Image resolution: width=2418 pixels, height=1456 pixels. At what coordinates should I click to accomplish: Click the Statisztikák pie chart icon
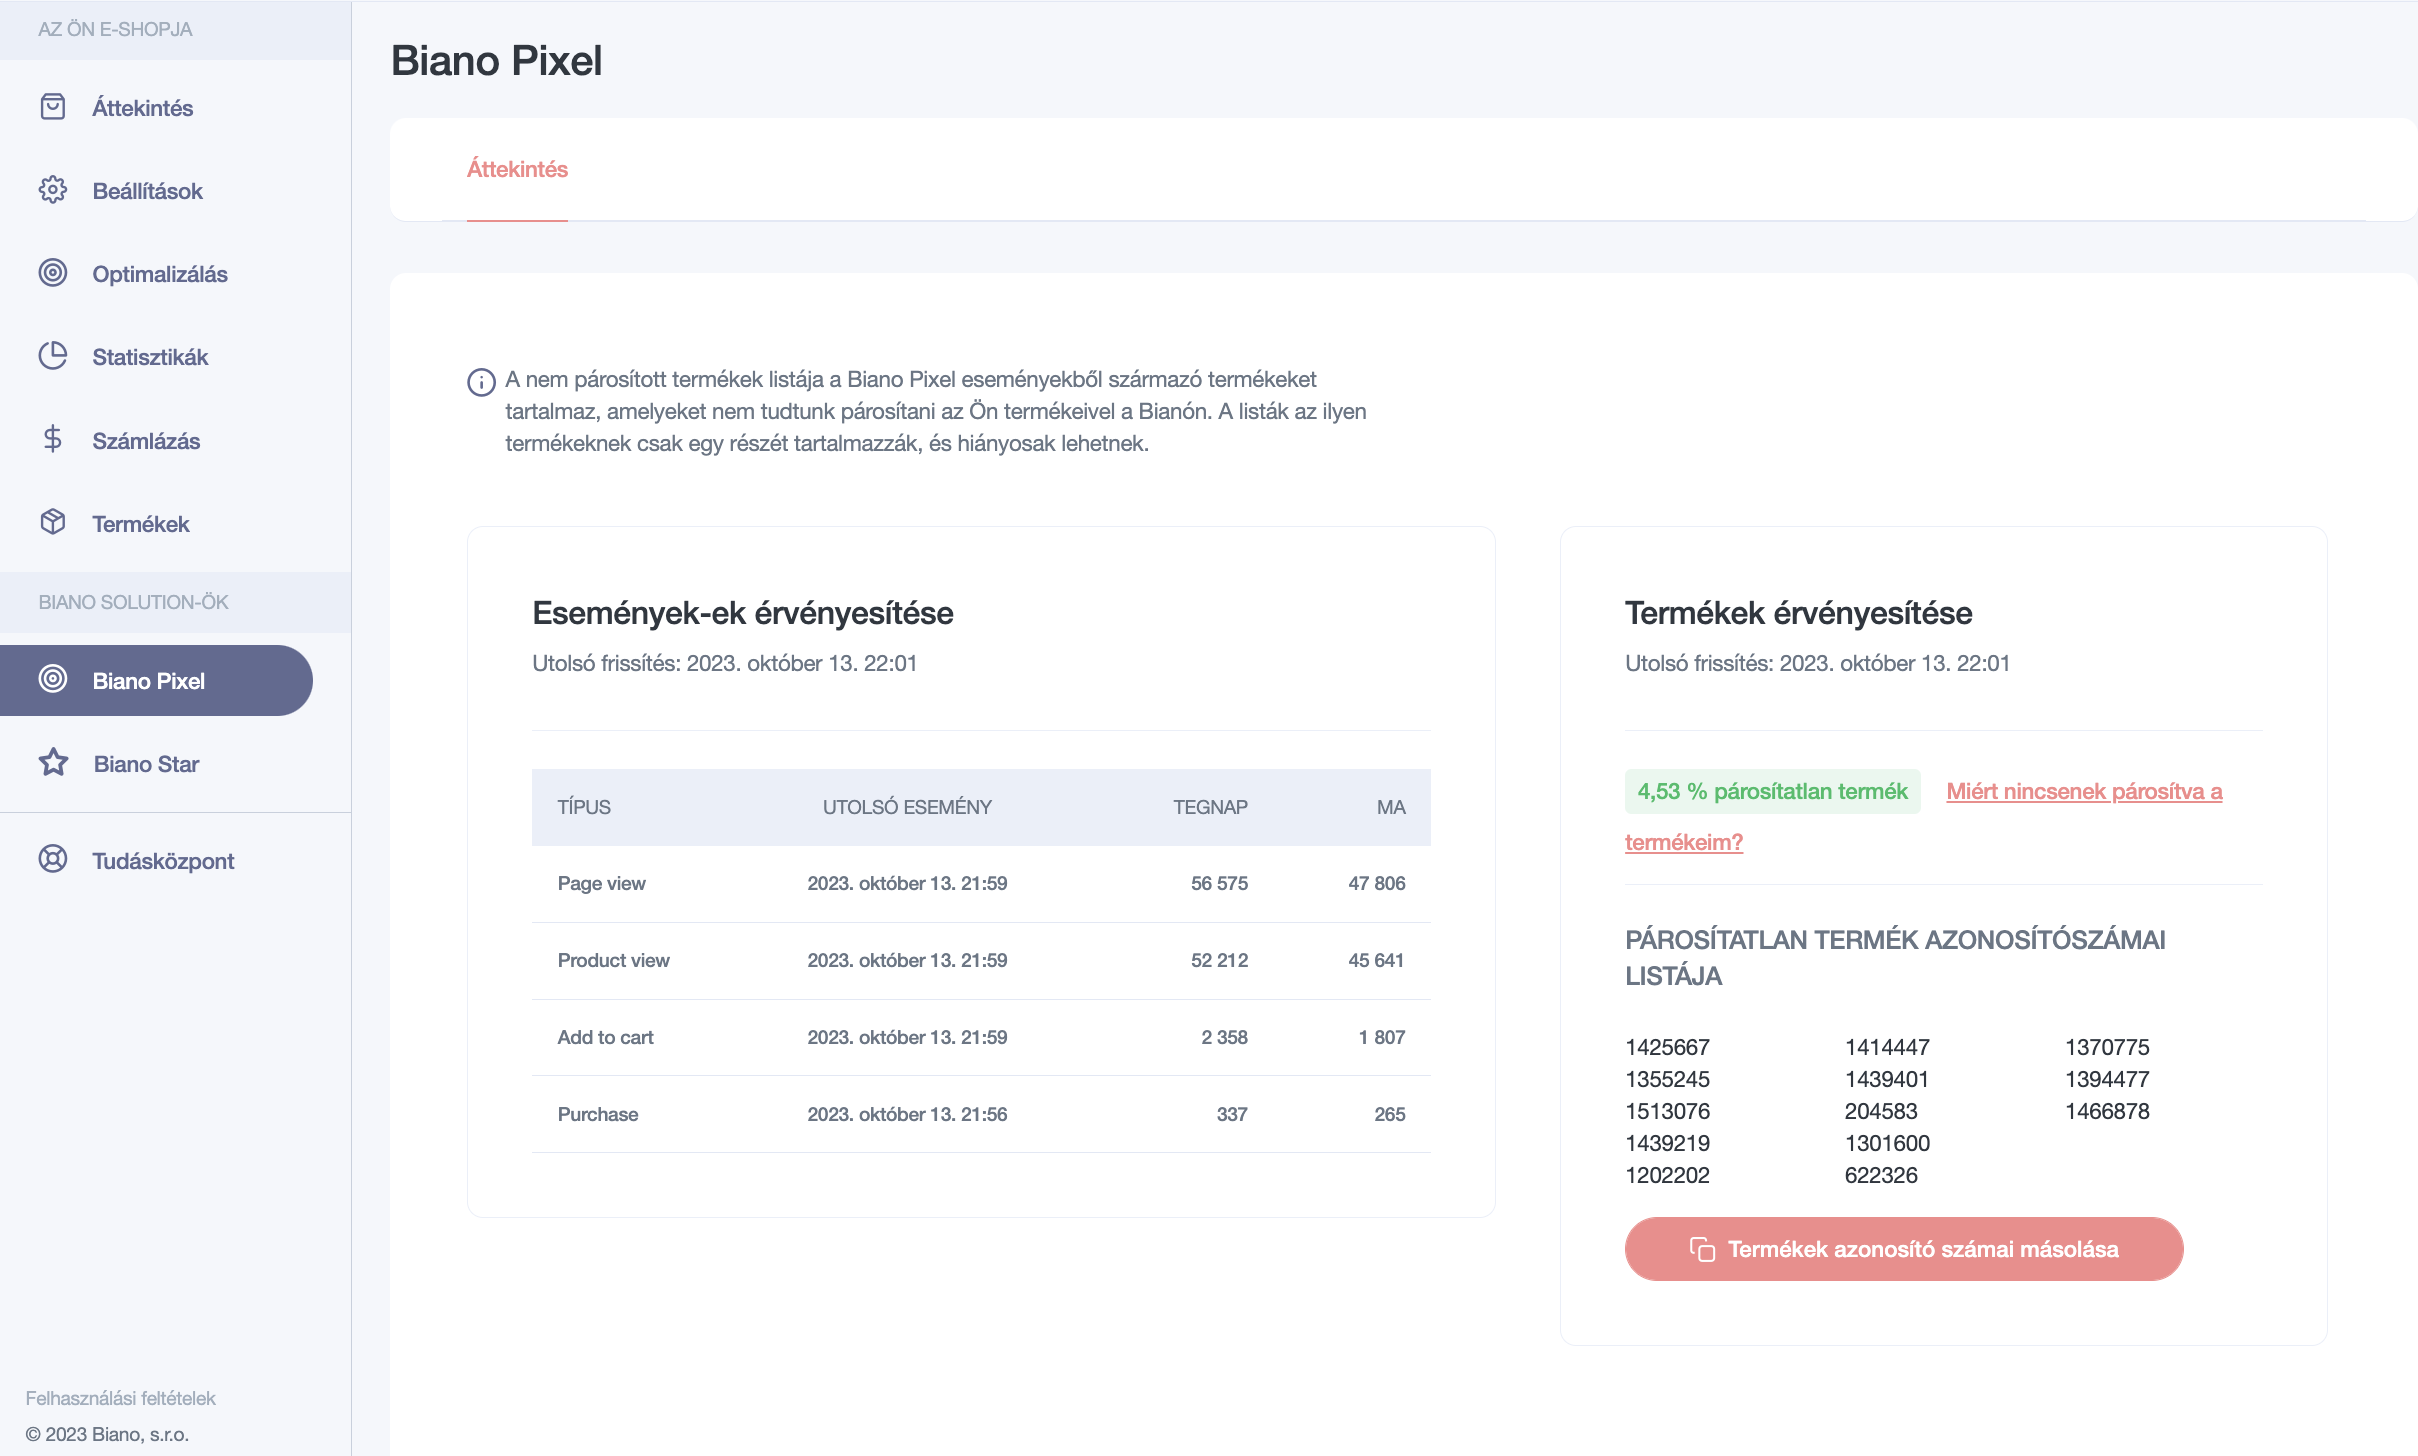pyautogui.click(x=53, y=356)
